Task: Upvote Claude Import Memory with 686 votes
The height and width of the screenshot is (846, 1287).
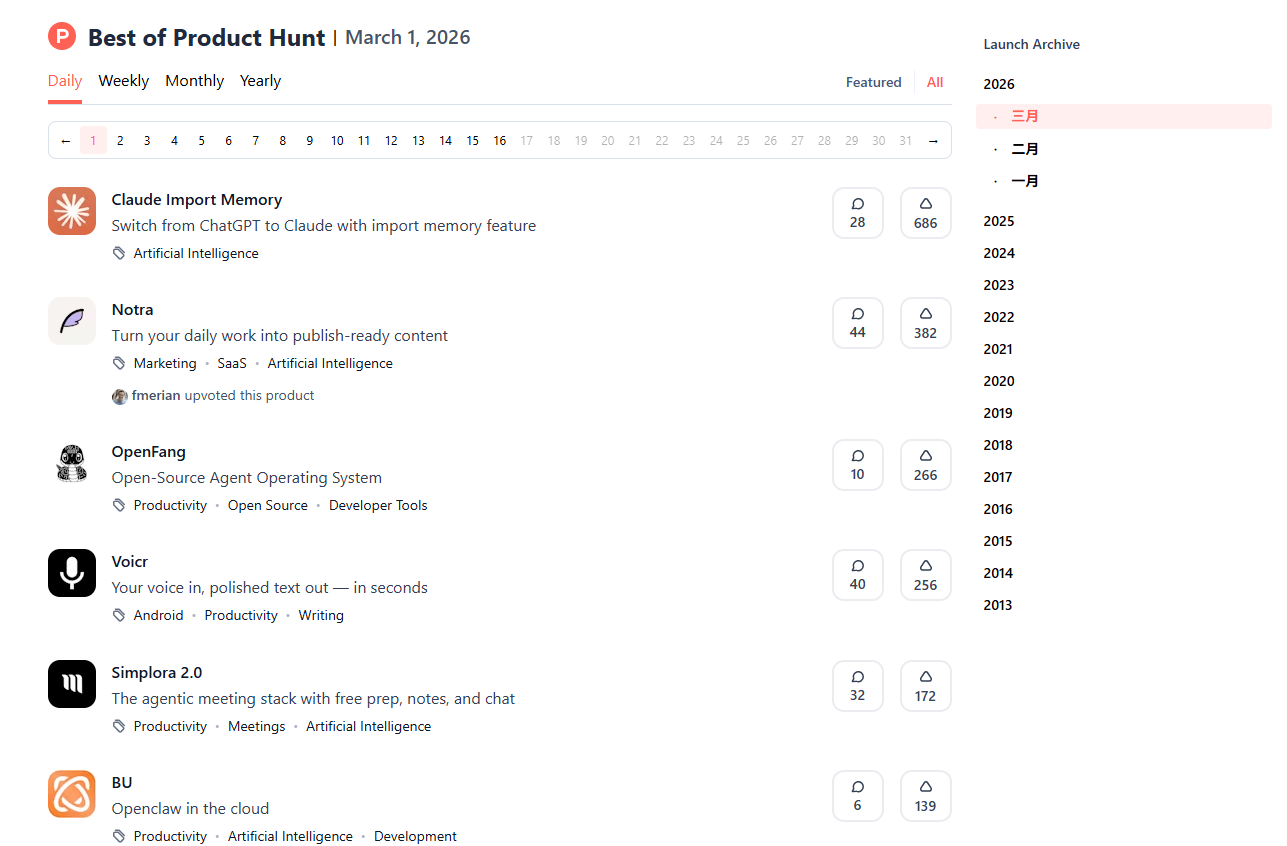Action: click(925, 213)
